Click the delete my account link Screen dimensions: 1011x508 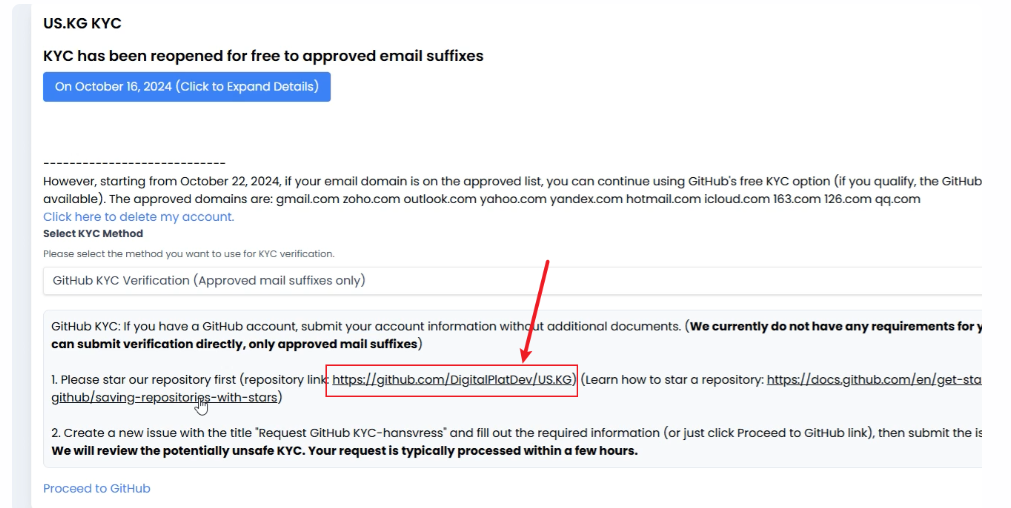pyautogui.click(x=138, y=217)
